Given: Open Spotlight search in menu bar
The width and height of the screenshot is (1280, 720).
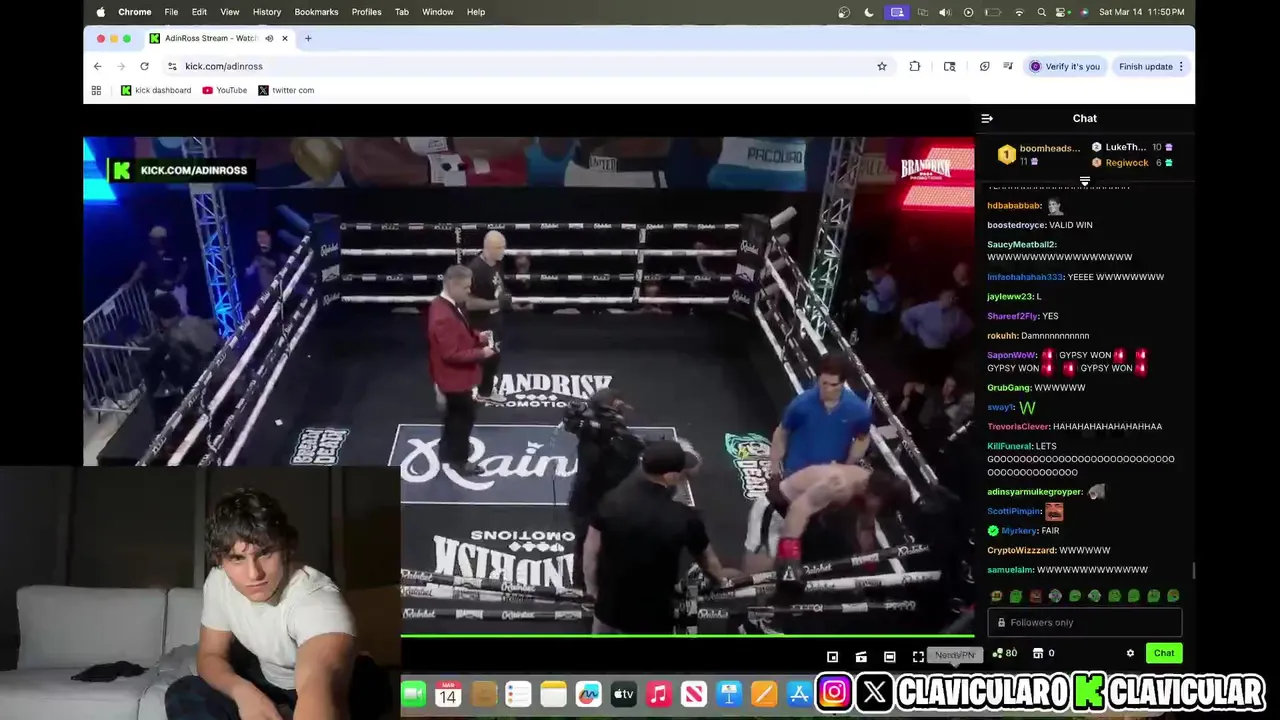Looking at the screenshot, I should pyautogui.click(x=1041, y=12).
